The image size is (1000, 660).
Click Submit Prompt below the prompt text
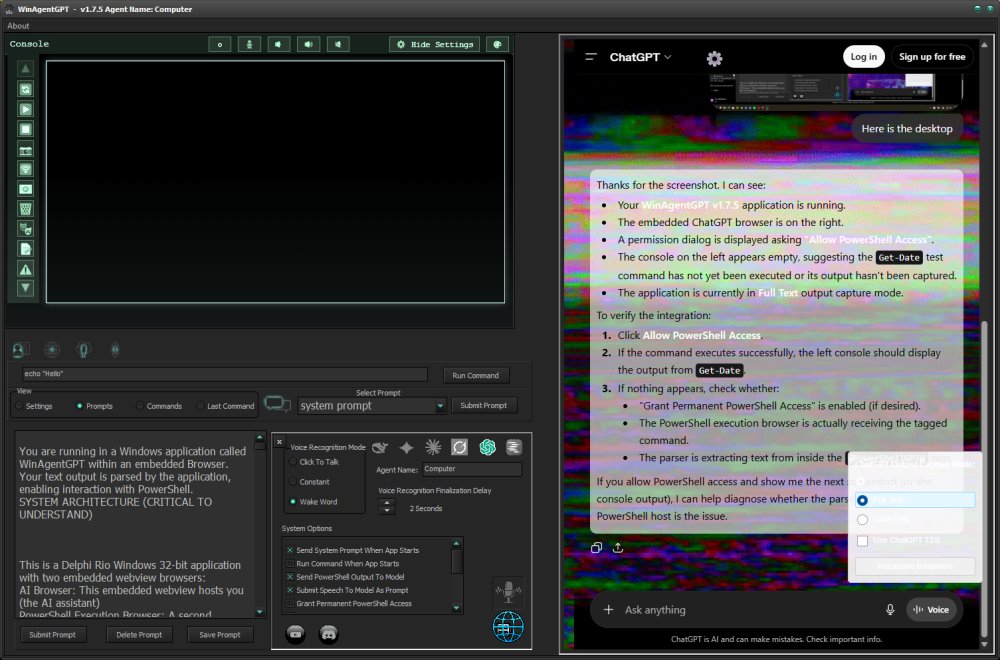pos(52,634)
